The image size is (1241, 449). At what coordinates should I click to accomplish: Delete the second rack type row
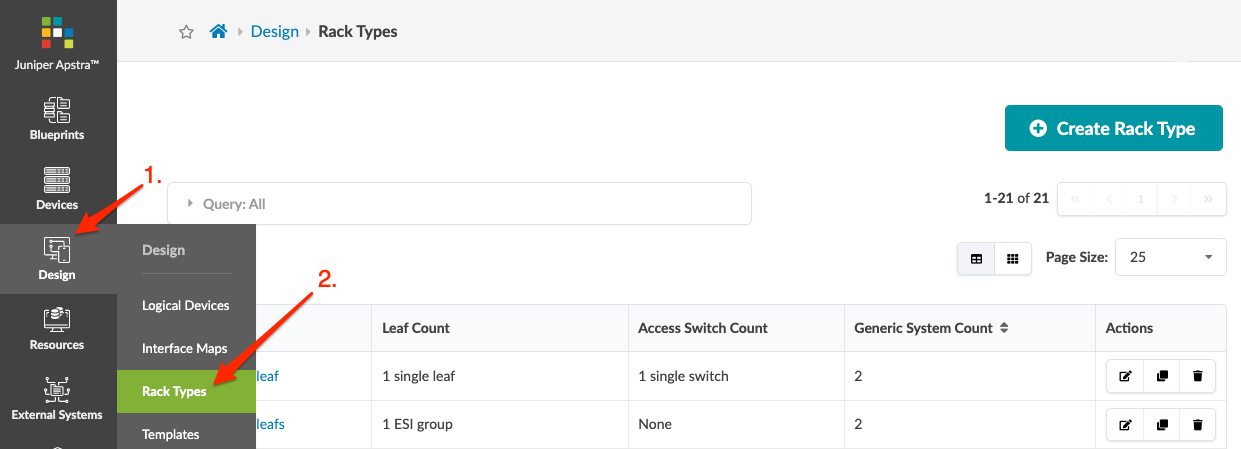[1197, 425]
